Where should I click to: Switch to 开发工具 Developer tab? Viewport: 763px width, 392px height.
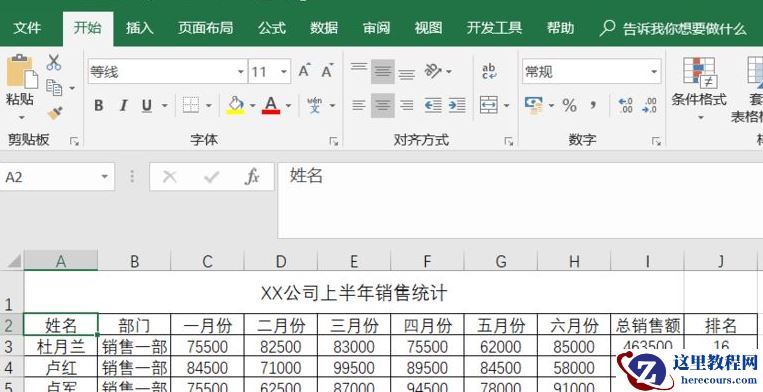(494, 28)
